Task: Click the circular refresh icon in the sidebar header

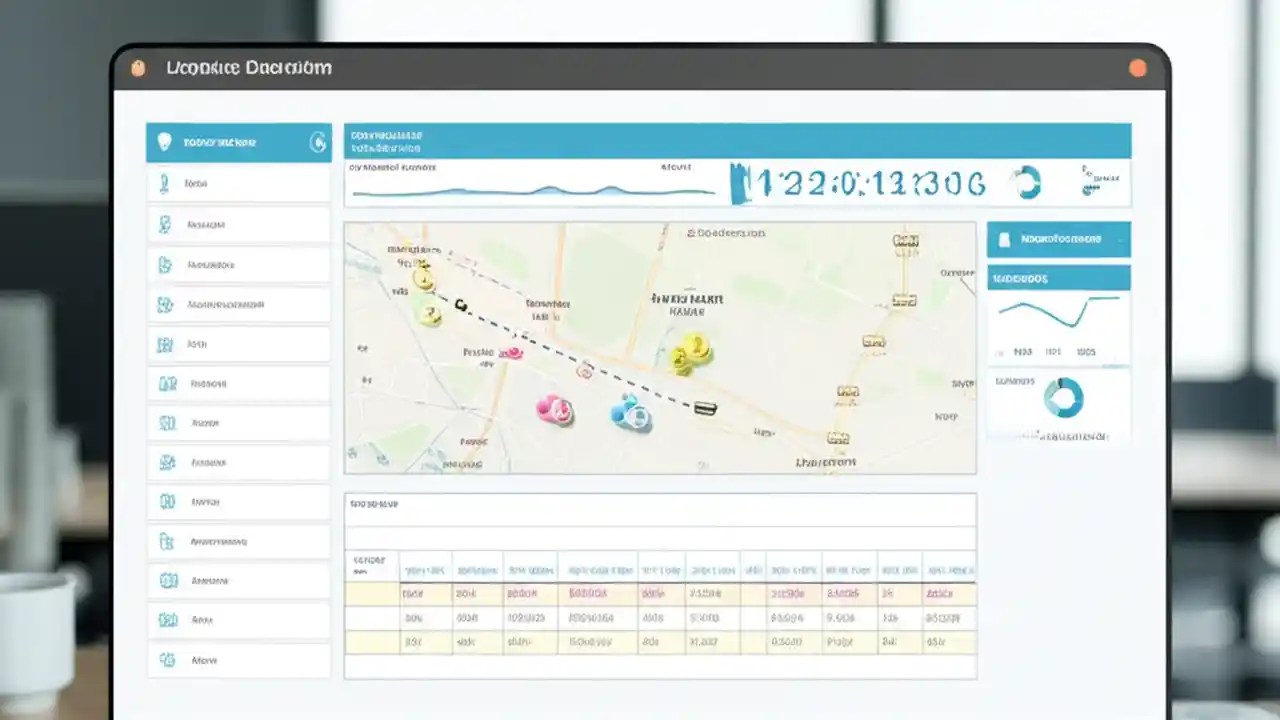Action: (x=318, y=143)
